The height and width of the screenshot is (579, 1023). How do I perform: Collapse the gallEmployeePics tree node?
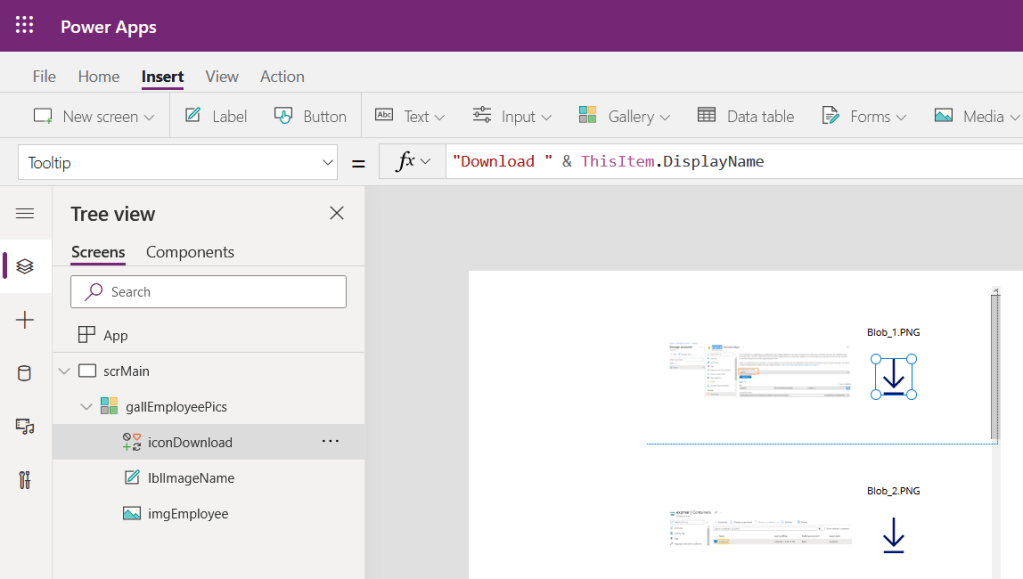tap(87, 407)
